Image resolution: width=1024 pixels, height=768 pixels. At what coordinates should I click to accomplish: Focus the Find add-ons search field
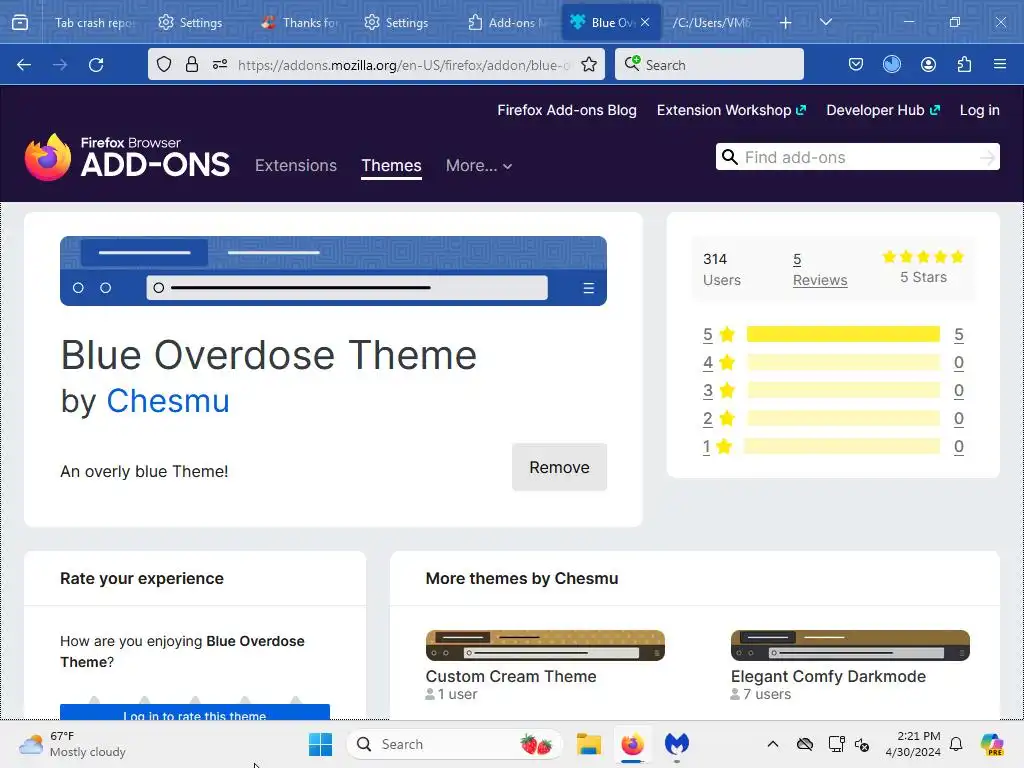(858, 157)
